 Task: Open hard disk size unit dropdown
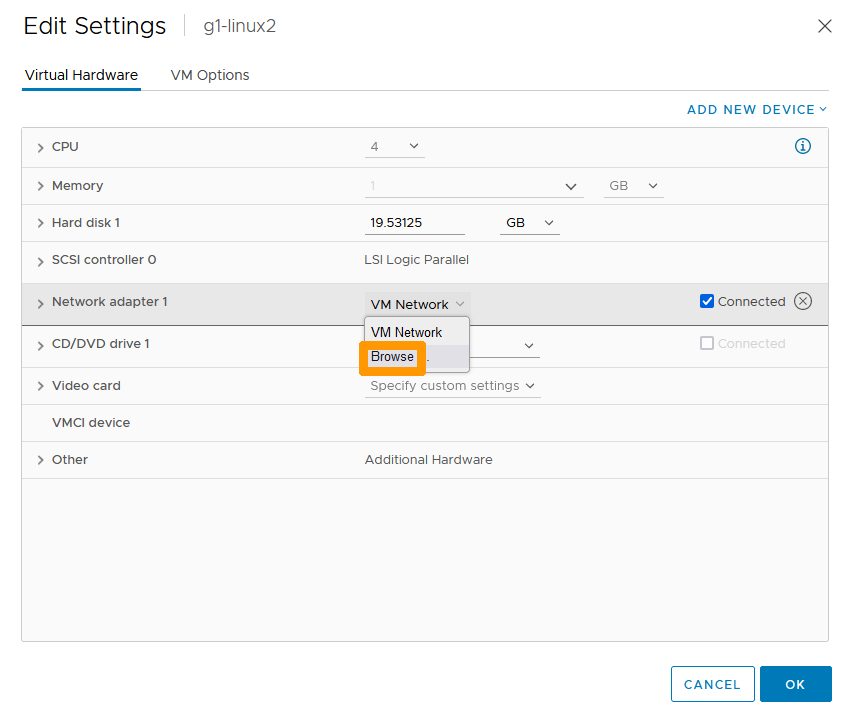coord(529,223)
